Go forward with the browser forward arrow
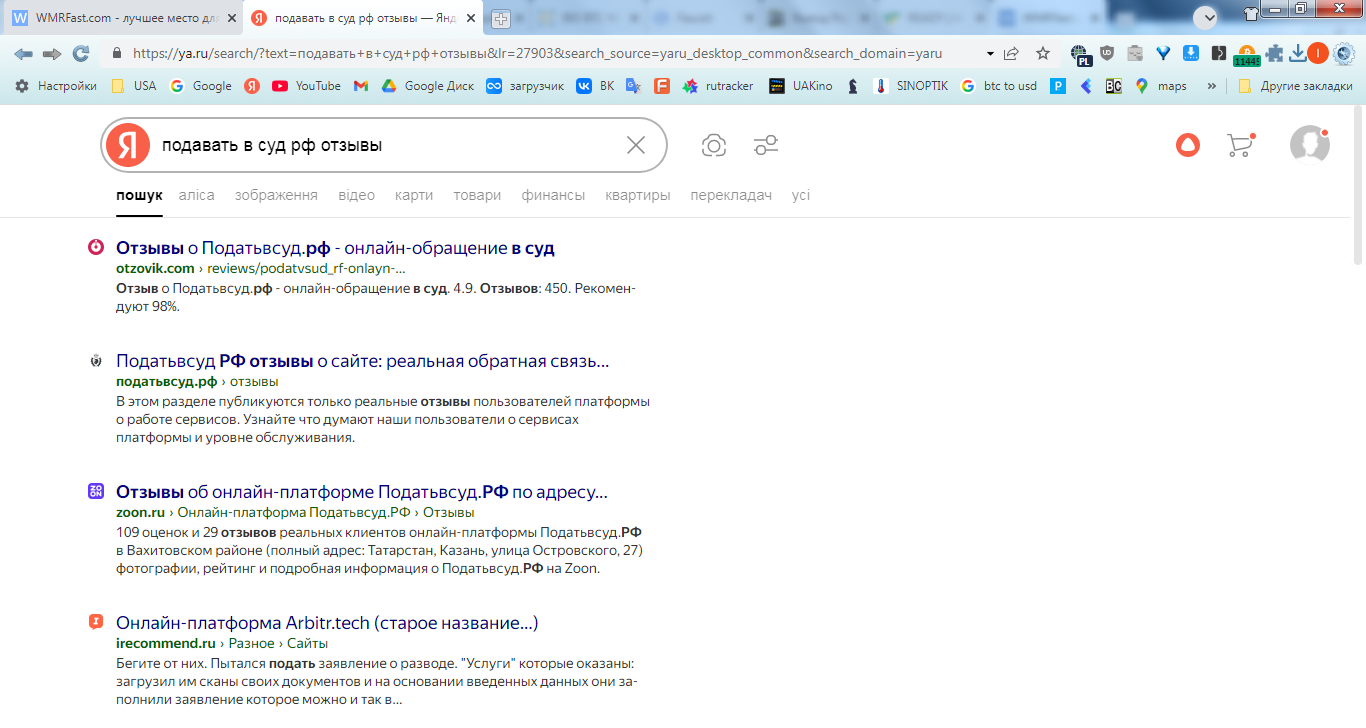The width and height of the screenshot is (1366, 728). [x=52, y=53]
